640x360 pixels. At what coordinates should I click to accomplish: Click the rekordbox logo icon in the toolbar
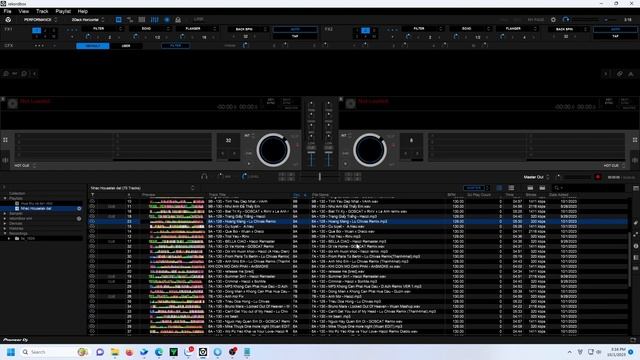[8, 20]
